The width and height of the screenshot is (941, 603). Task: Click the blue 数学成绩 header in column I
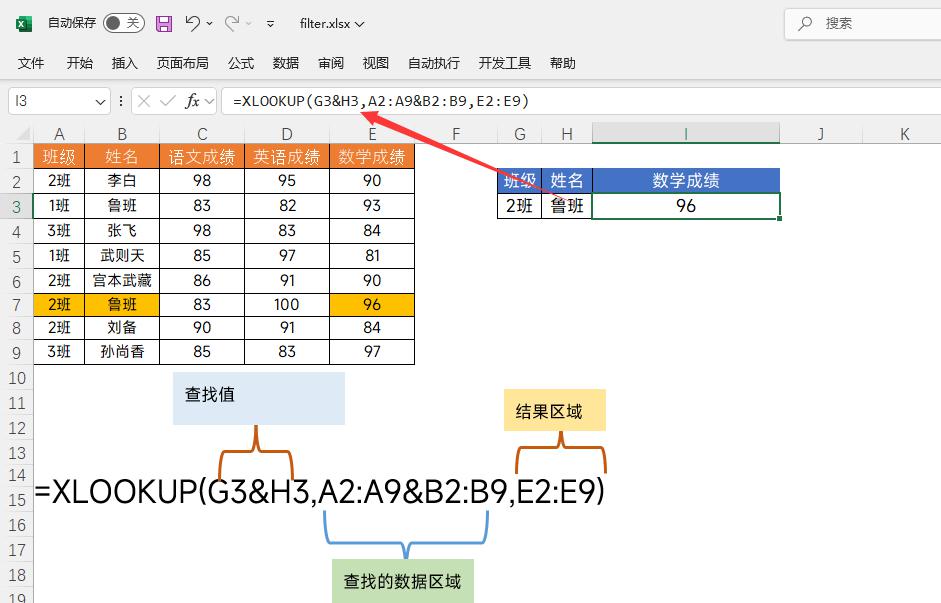(686, 181)
